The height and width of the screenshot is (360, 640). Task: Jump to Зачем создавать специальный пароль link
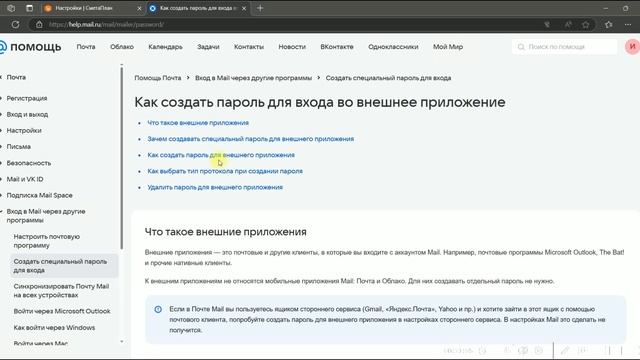(251, 139)
